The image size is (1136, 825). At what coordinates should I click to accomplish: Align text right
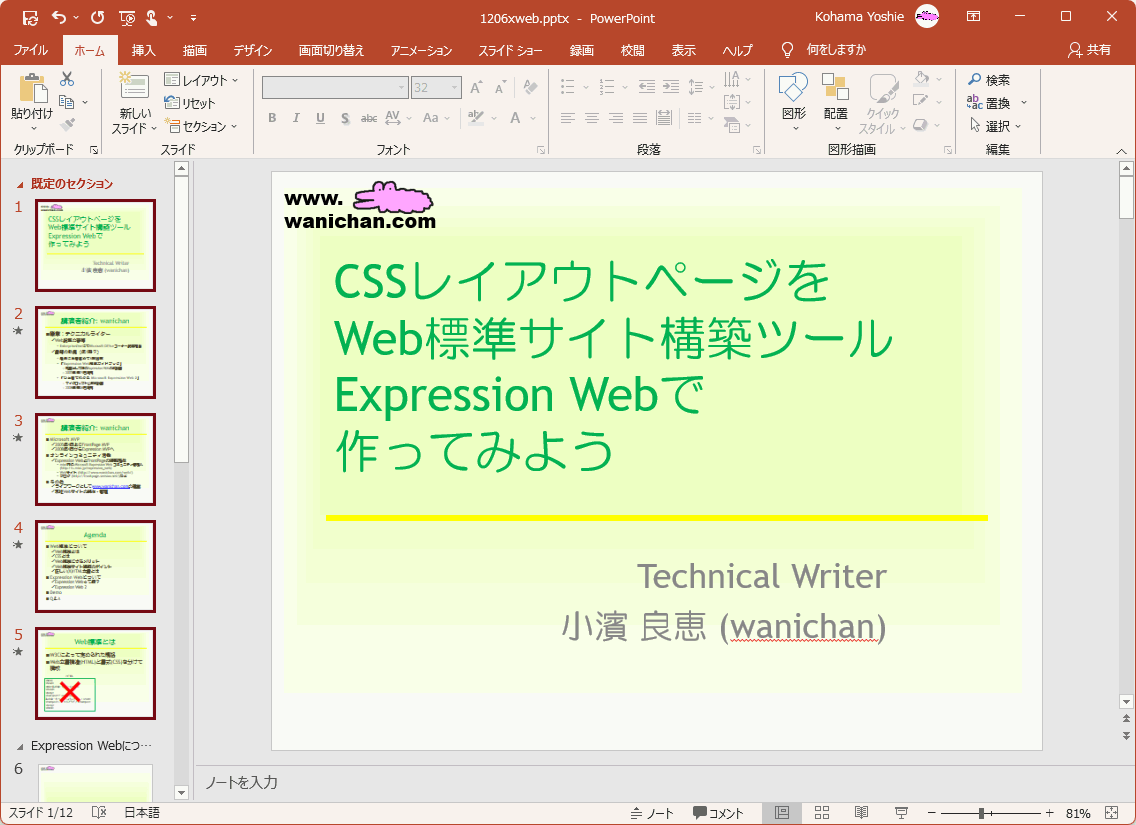[616, 117]
